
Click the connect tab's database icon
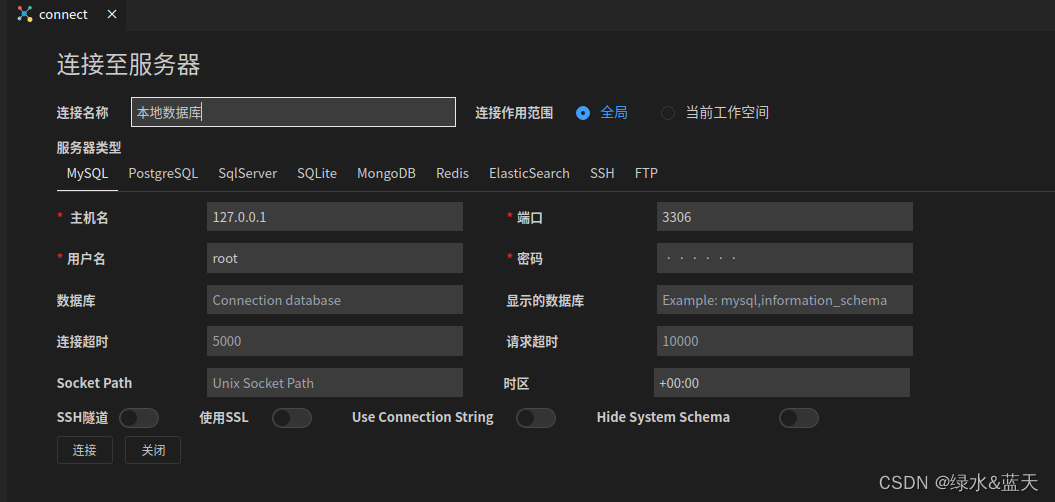click(24, 13)
